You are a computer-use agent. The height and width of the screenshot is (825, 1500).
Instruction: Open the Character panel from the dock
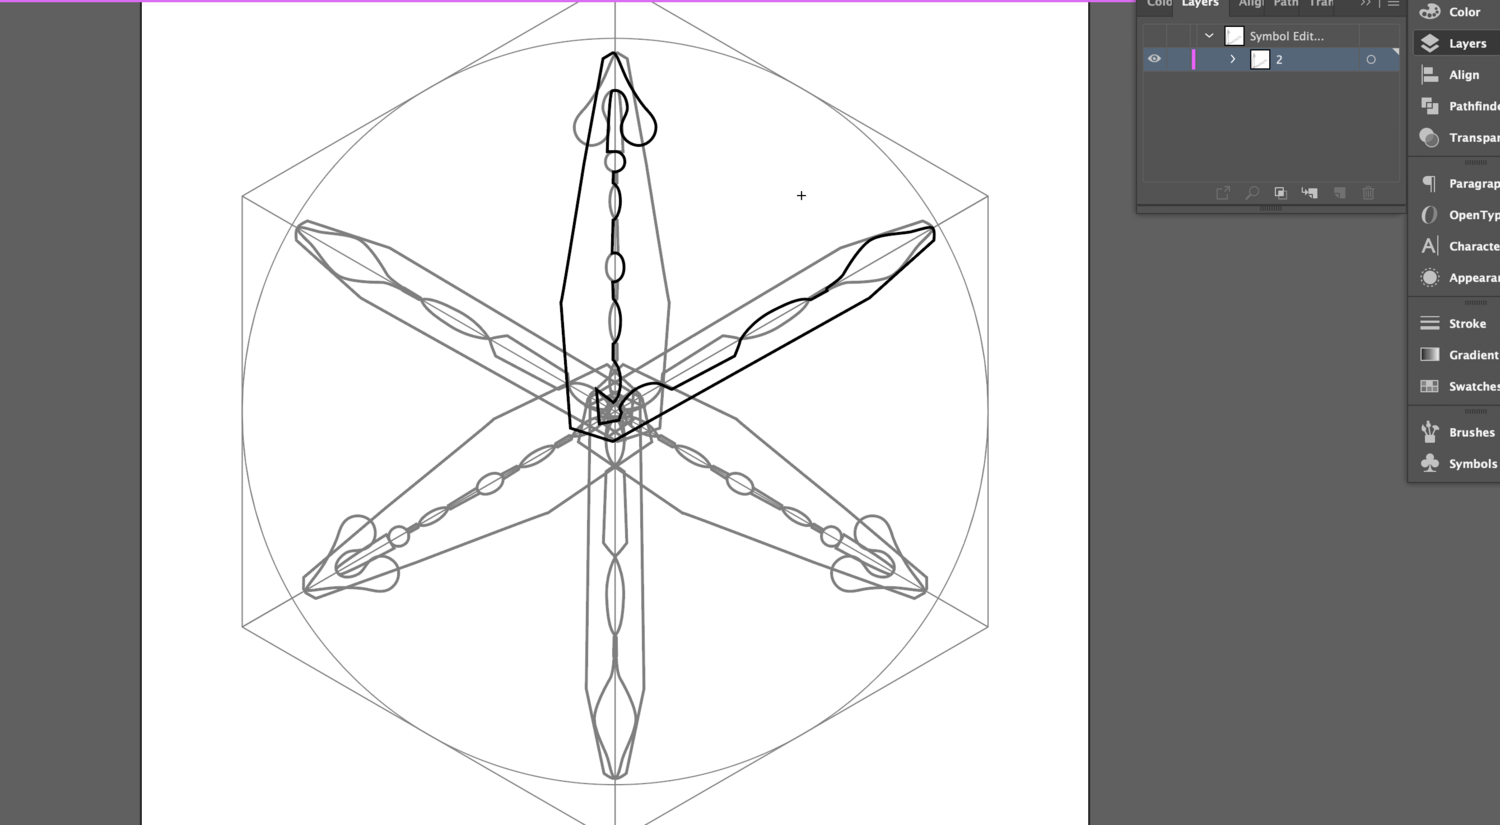coord(1456,246)
